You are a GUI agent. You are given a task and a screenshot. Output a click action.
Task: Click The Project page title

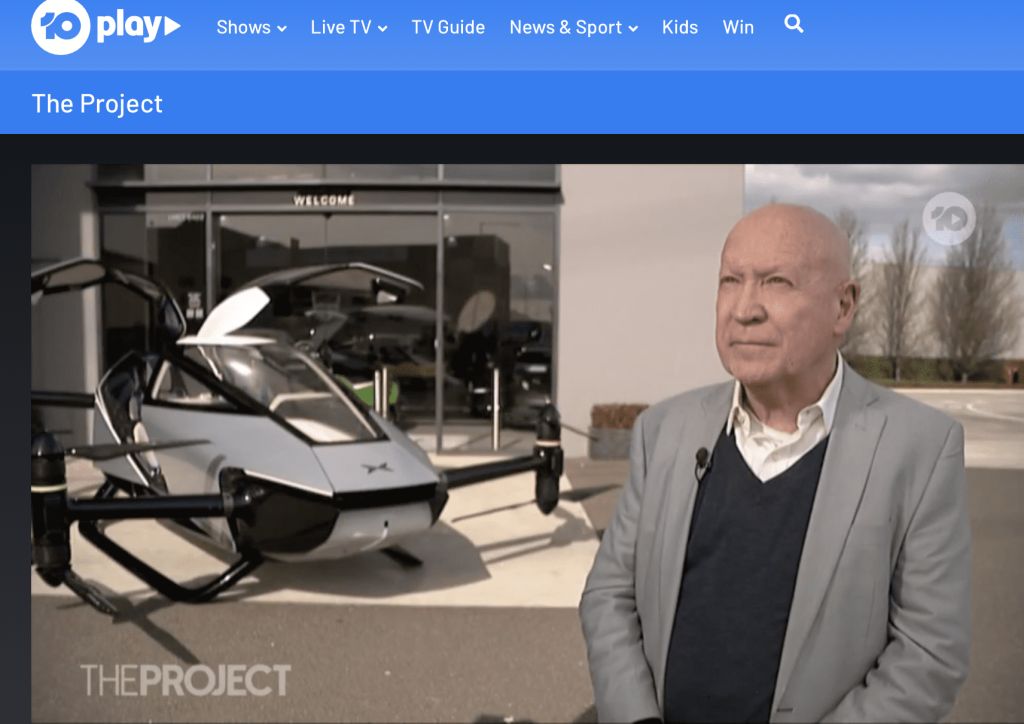(x=97, y=104)
